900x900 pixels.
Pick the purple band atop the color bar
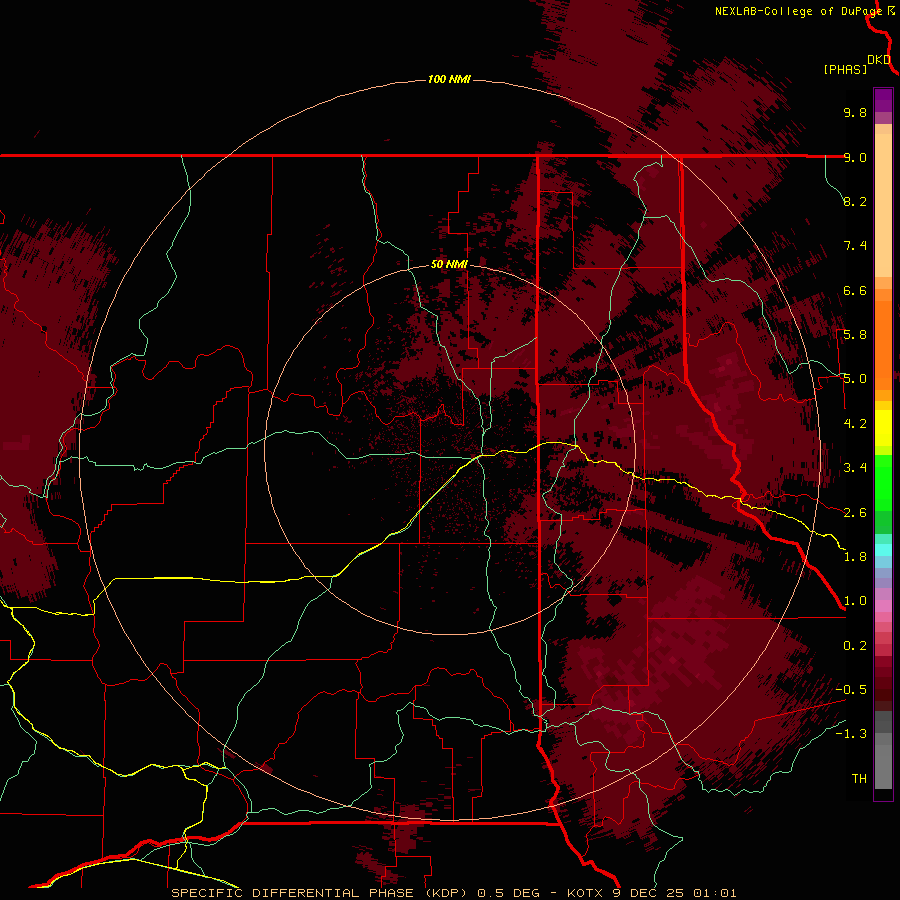[883, 100]
